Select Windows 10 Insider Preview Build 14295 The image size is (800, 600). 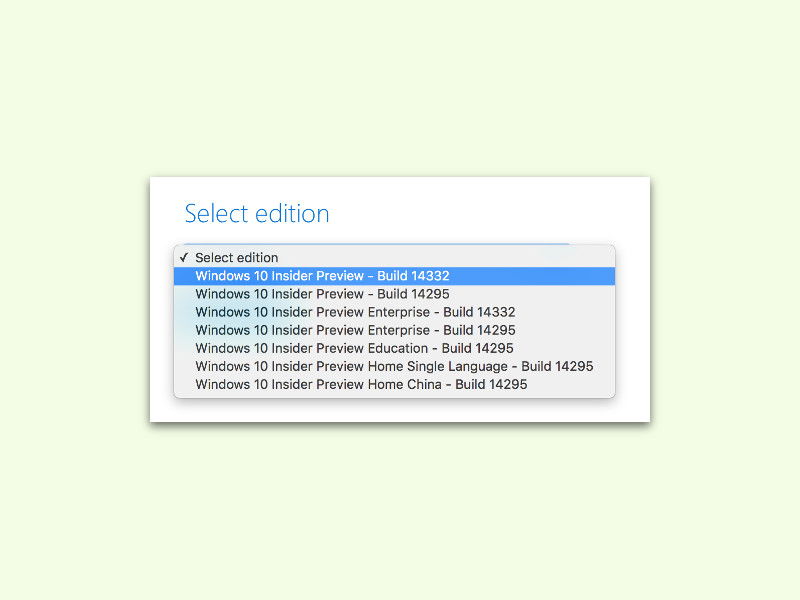pyautogui.click(x=394, y=294)
